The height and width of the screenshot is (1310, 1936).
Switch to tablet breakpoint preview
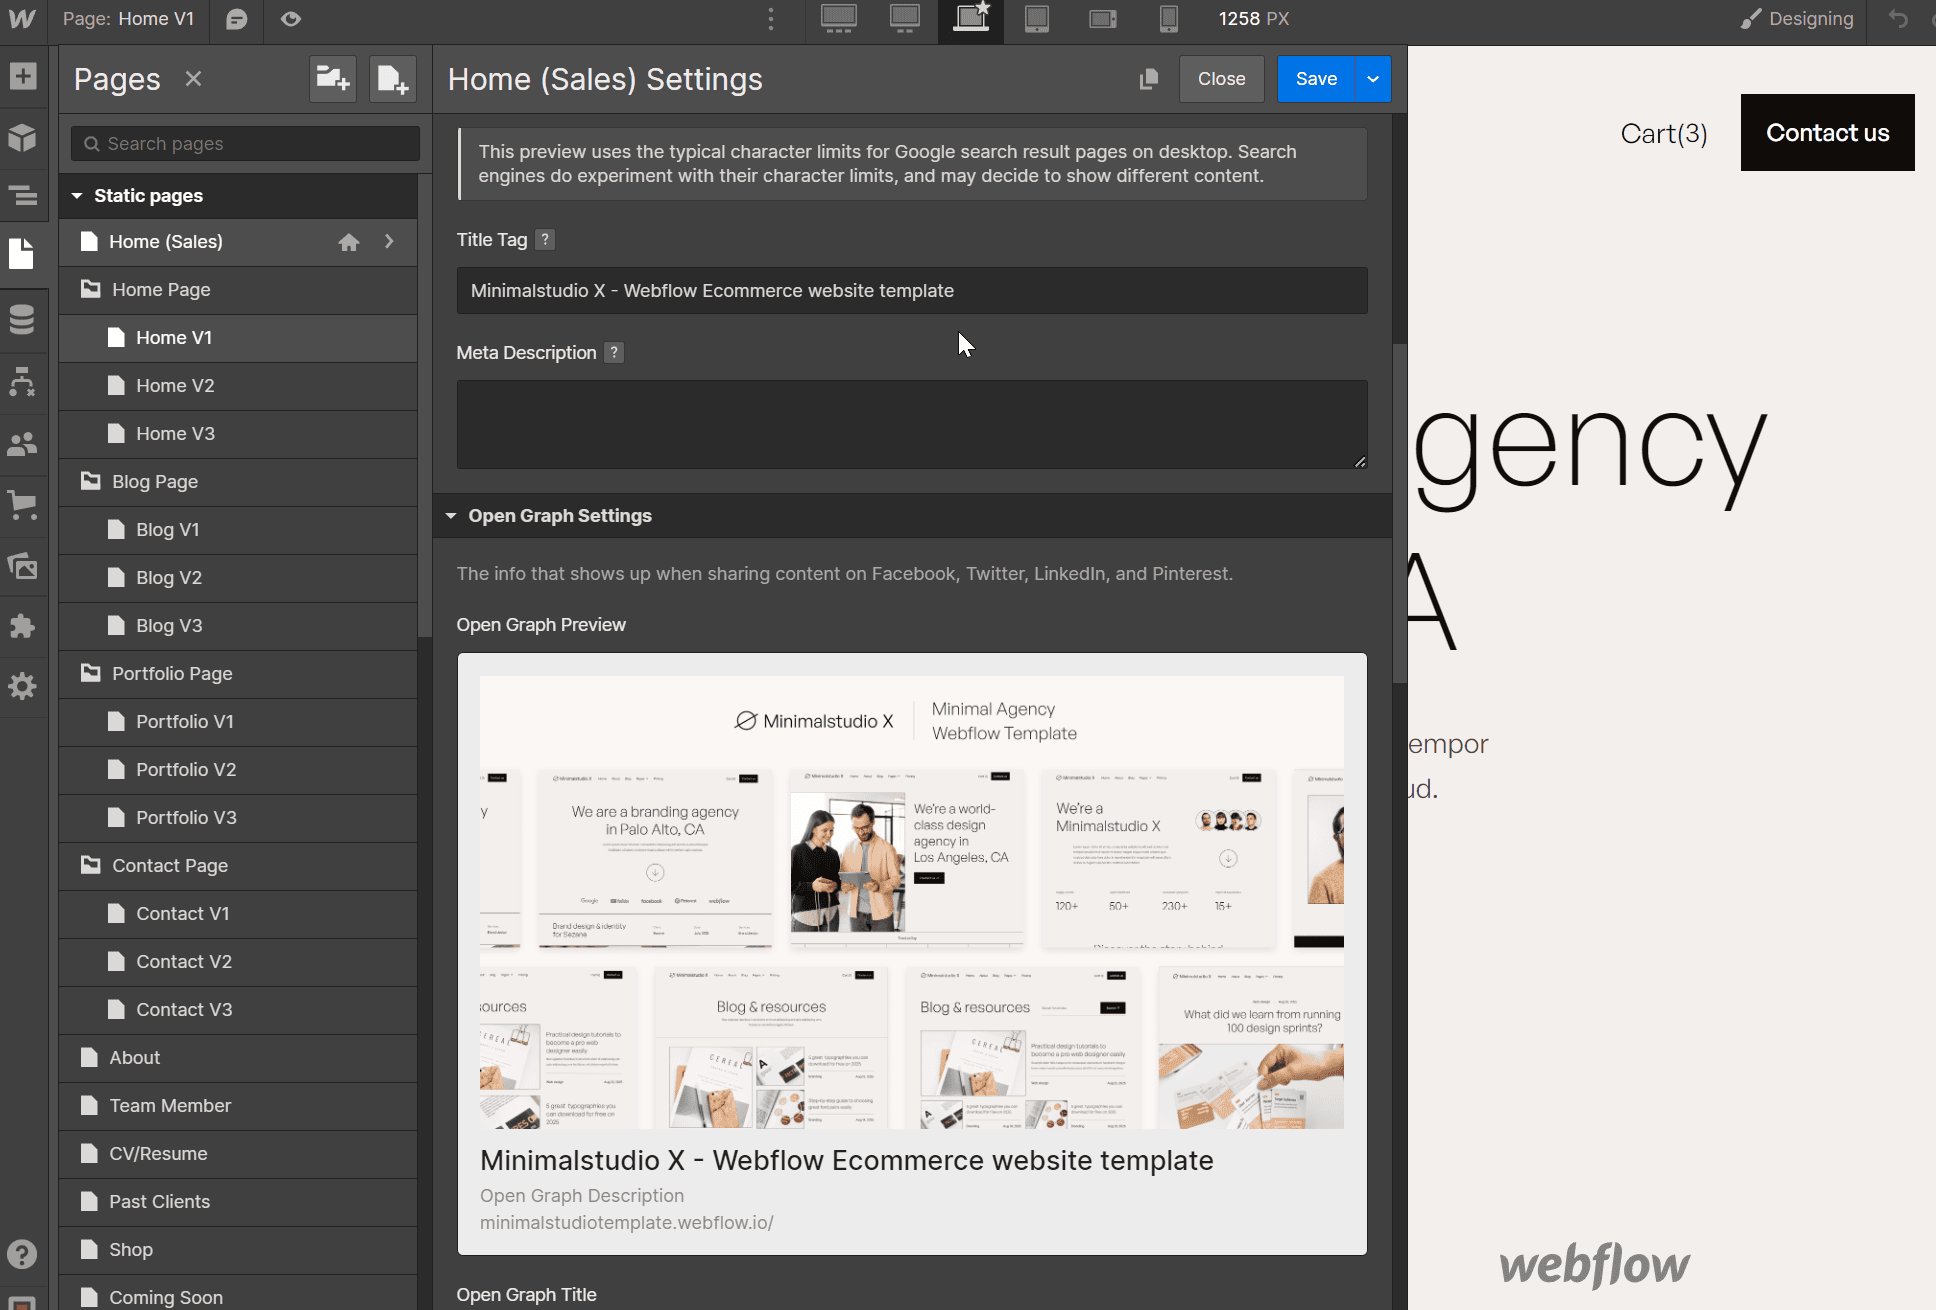(x=1036, y=19)
